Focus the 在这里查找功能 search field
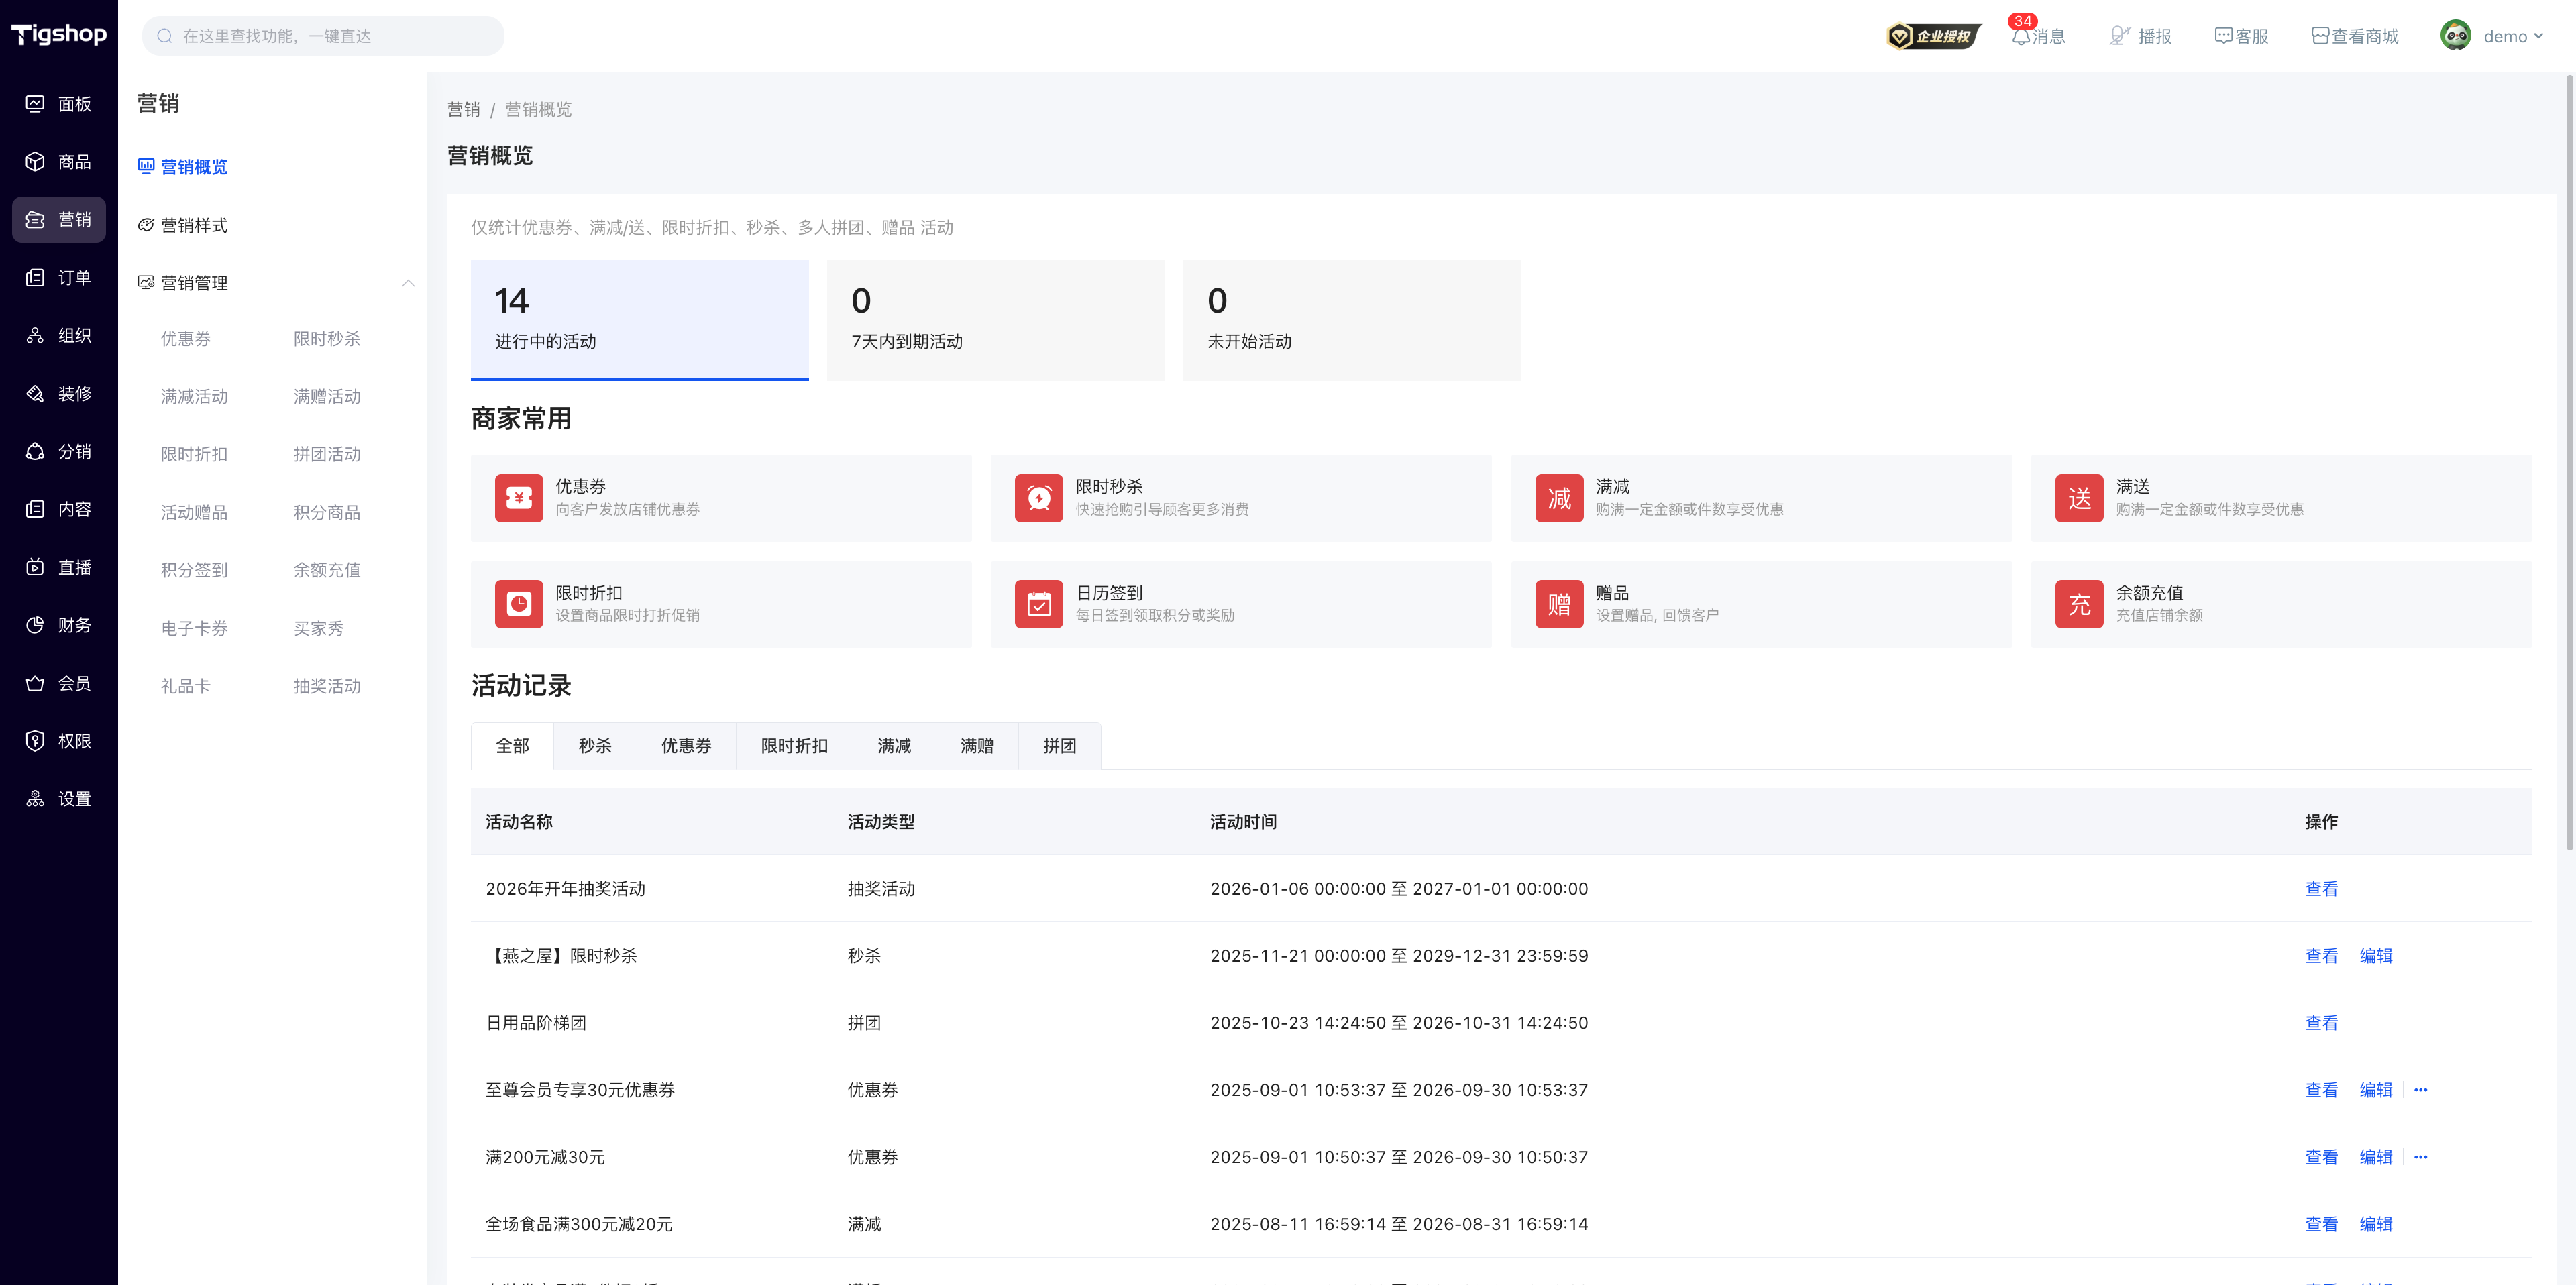Screen dimensions: 2576x1285 pyautogui.click(x=323, y=36)
